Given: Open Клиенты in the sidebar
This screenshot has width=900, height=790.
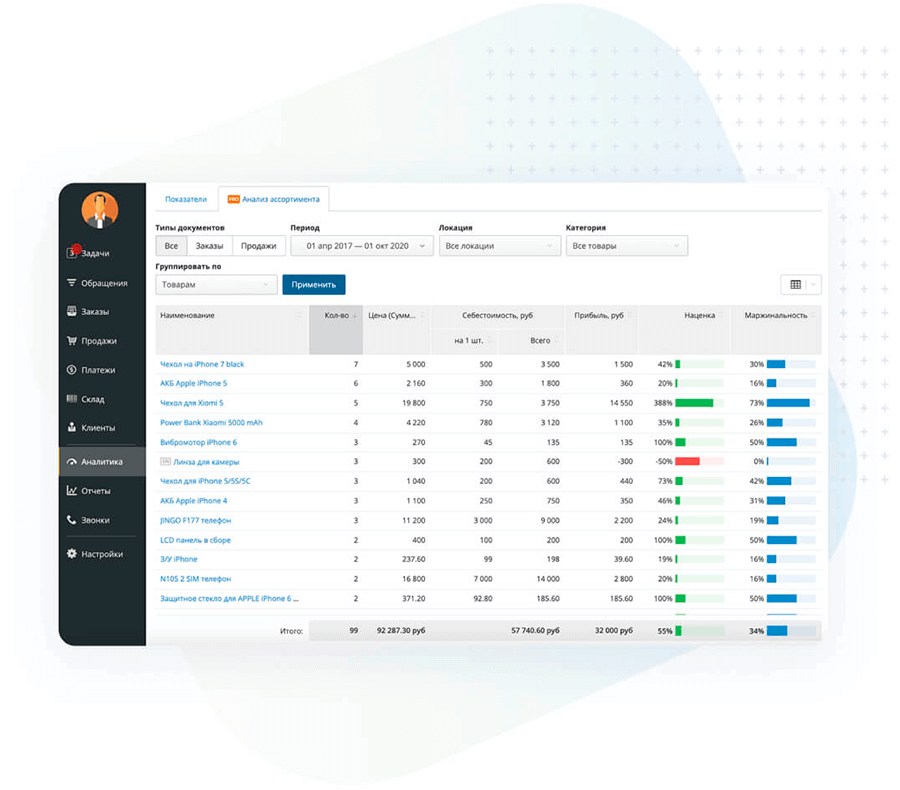Looking at the screenshot, I should [x=97, y=428].
